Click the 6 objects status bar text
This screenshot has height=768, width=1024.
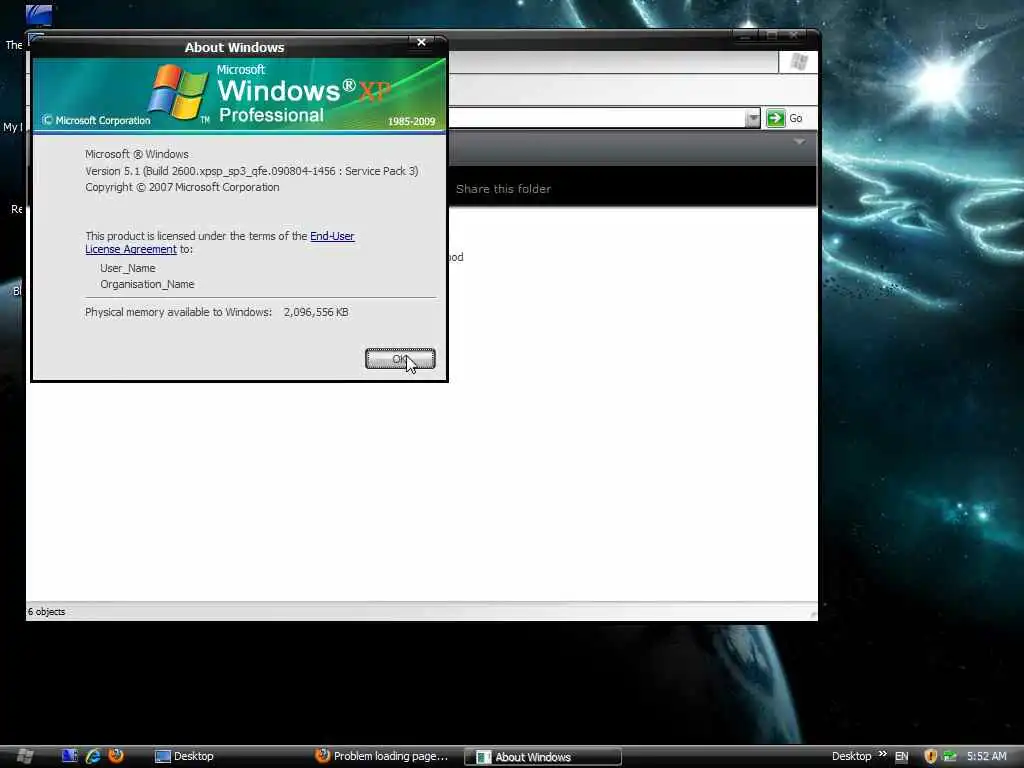(46, 612)
